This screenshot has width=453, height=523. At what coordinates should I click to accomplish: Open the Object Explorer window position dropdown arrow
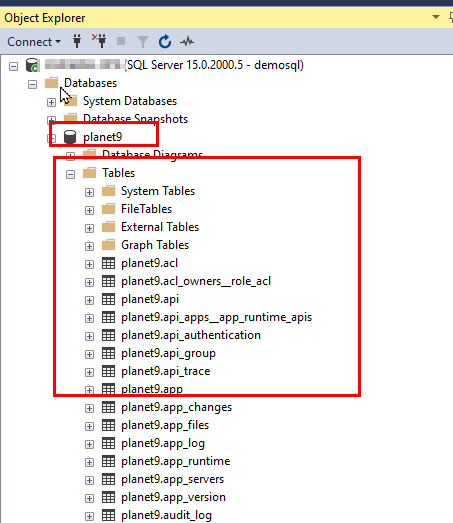(436, 17)
